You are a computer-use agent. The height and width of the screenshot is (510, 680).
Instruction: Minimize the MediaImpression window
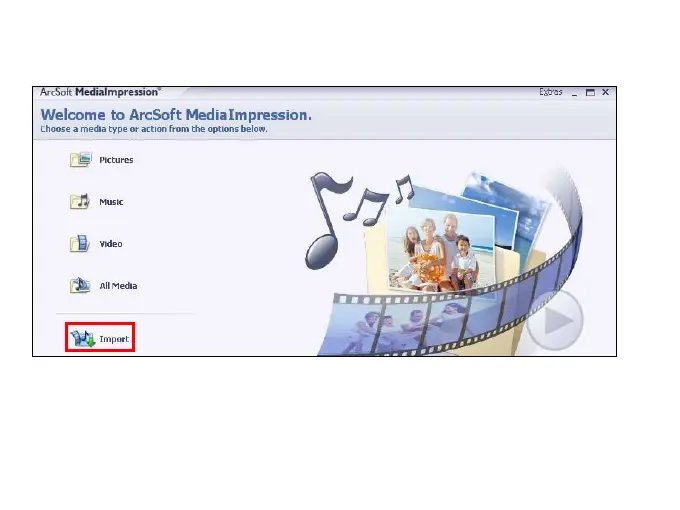575,93
